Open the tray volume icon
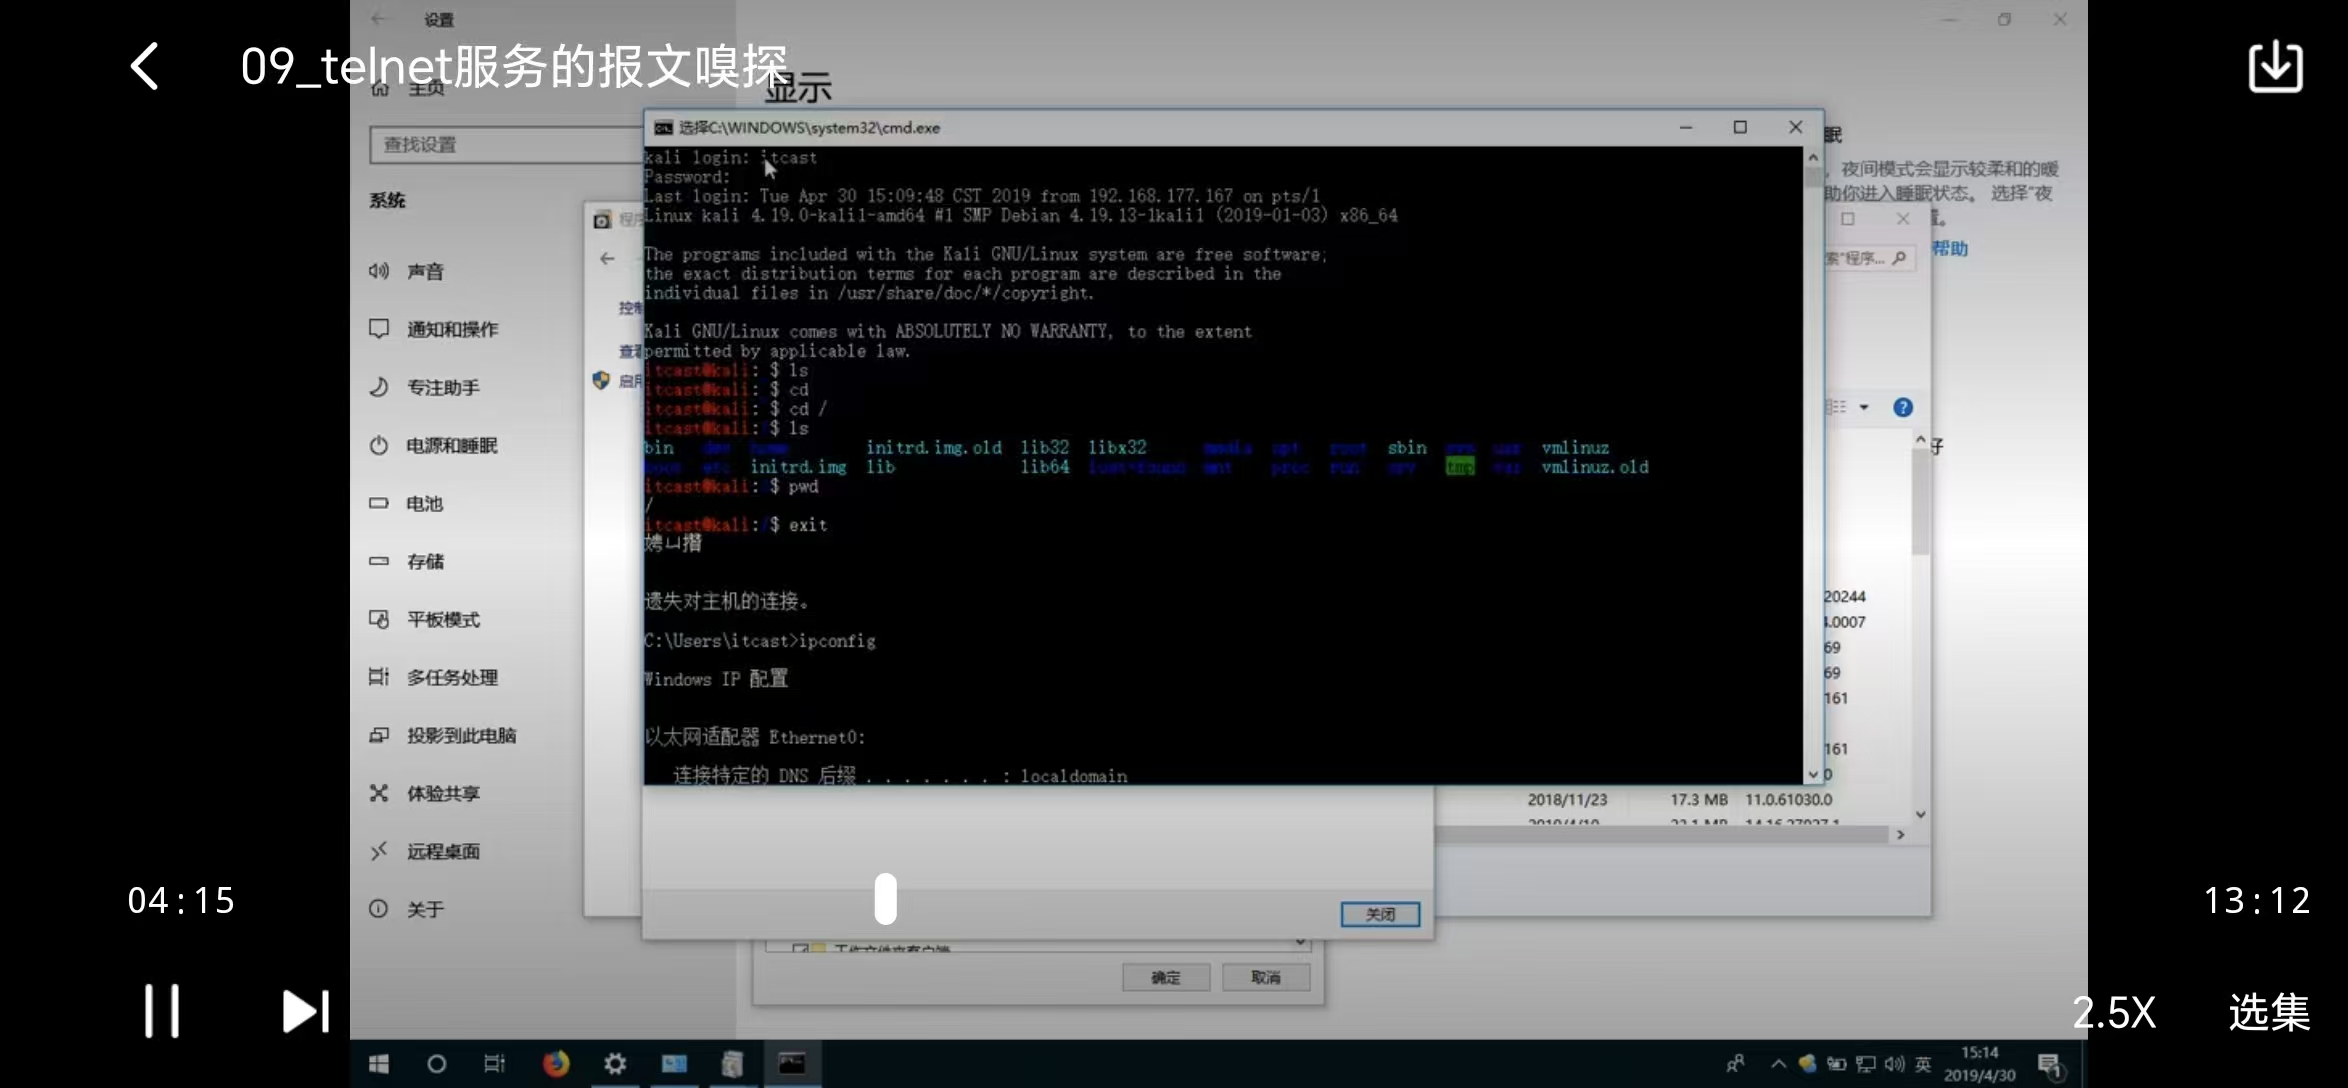 pos(1894,1064)
